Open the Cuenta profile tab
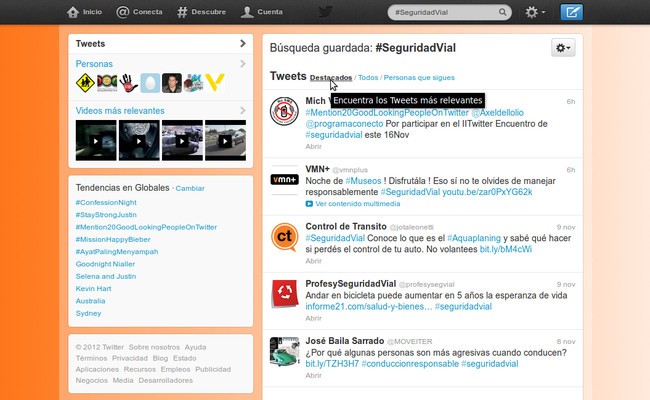 coord(262,12)
